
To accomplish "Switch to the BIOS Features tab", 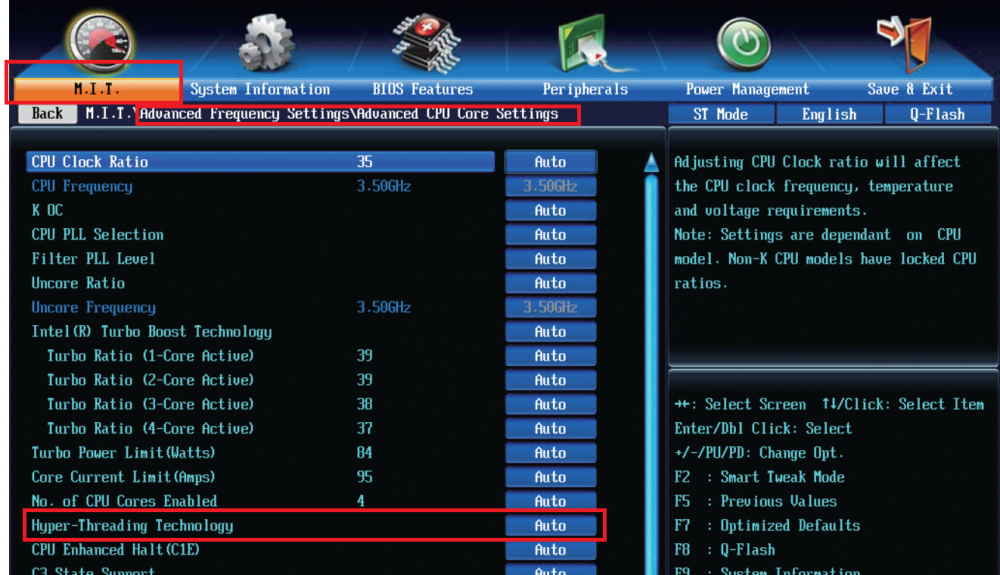I will (x=423, y=89).
